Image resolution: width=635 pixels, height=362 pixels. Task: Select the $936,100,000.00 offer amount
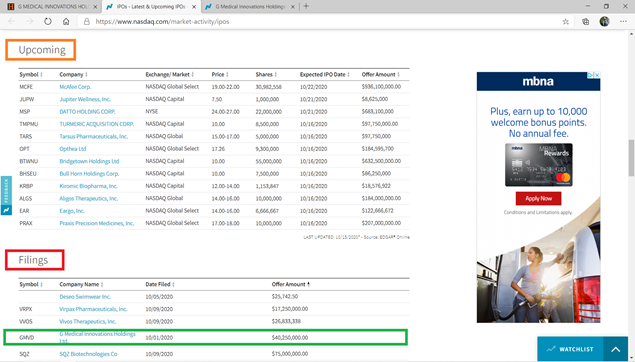click(381, 87)
